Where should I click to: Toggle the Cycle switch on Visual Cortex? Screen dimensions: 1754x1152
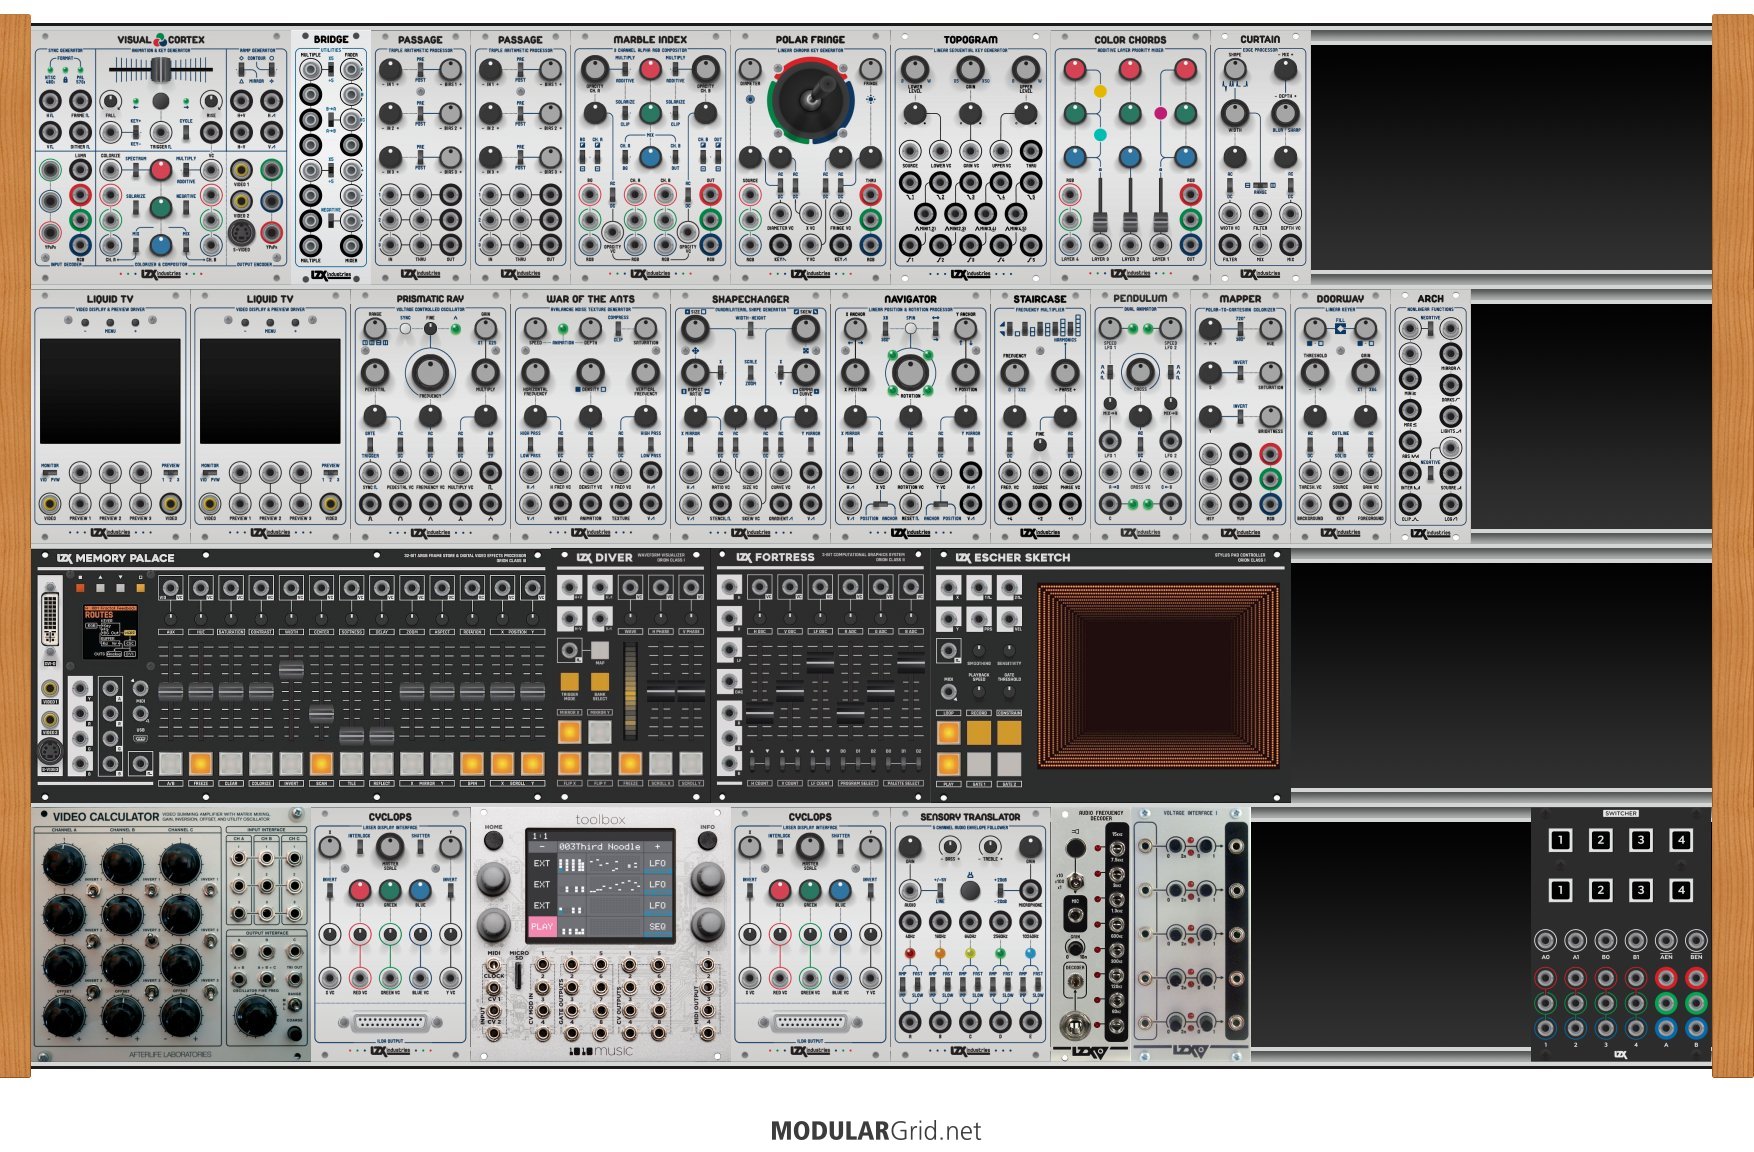[x=185, y=131]
